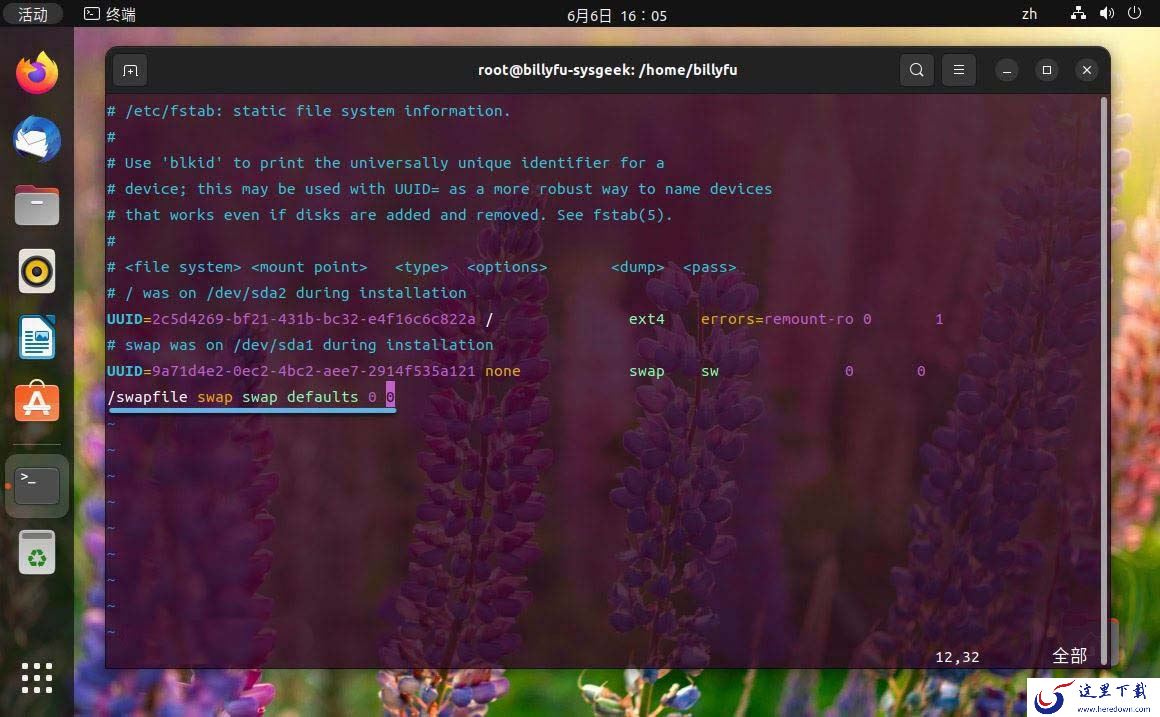Click the '<mount point>' column header
The width and height of the screenshot is (1160, 717).
click(309, 267)
